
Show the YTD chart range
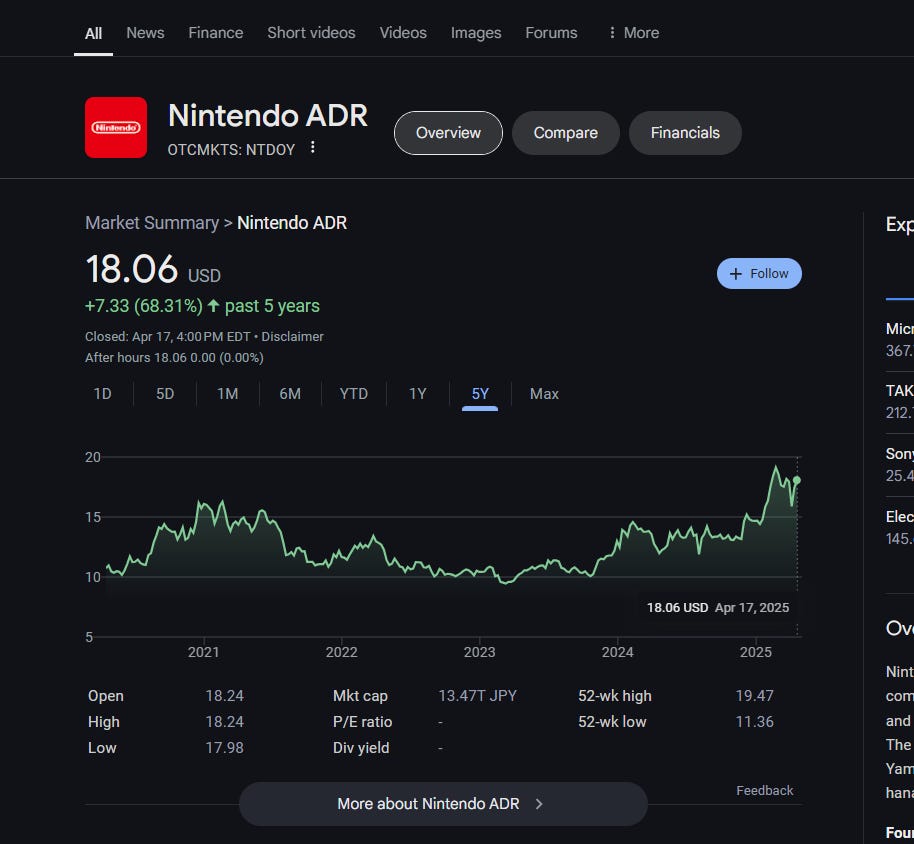[353, 393]
